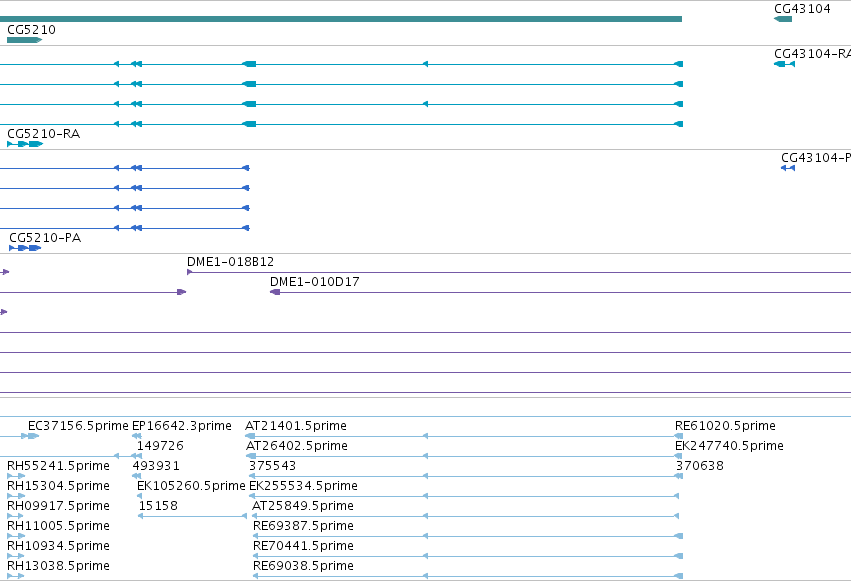Click the small arrow glyph beneath RH13038.5prime
Screen dimensions: 851x581
coord(16,576)
